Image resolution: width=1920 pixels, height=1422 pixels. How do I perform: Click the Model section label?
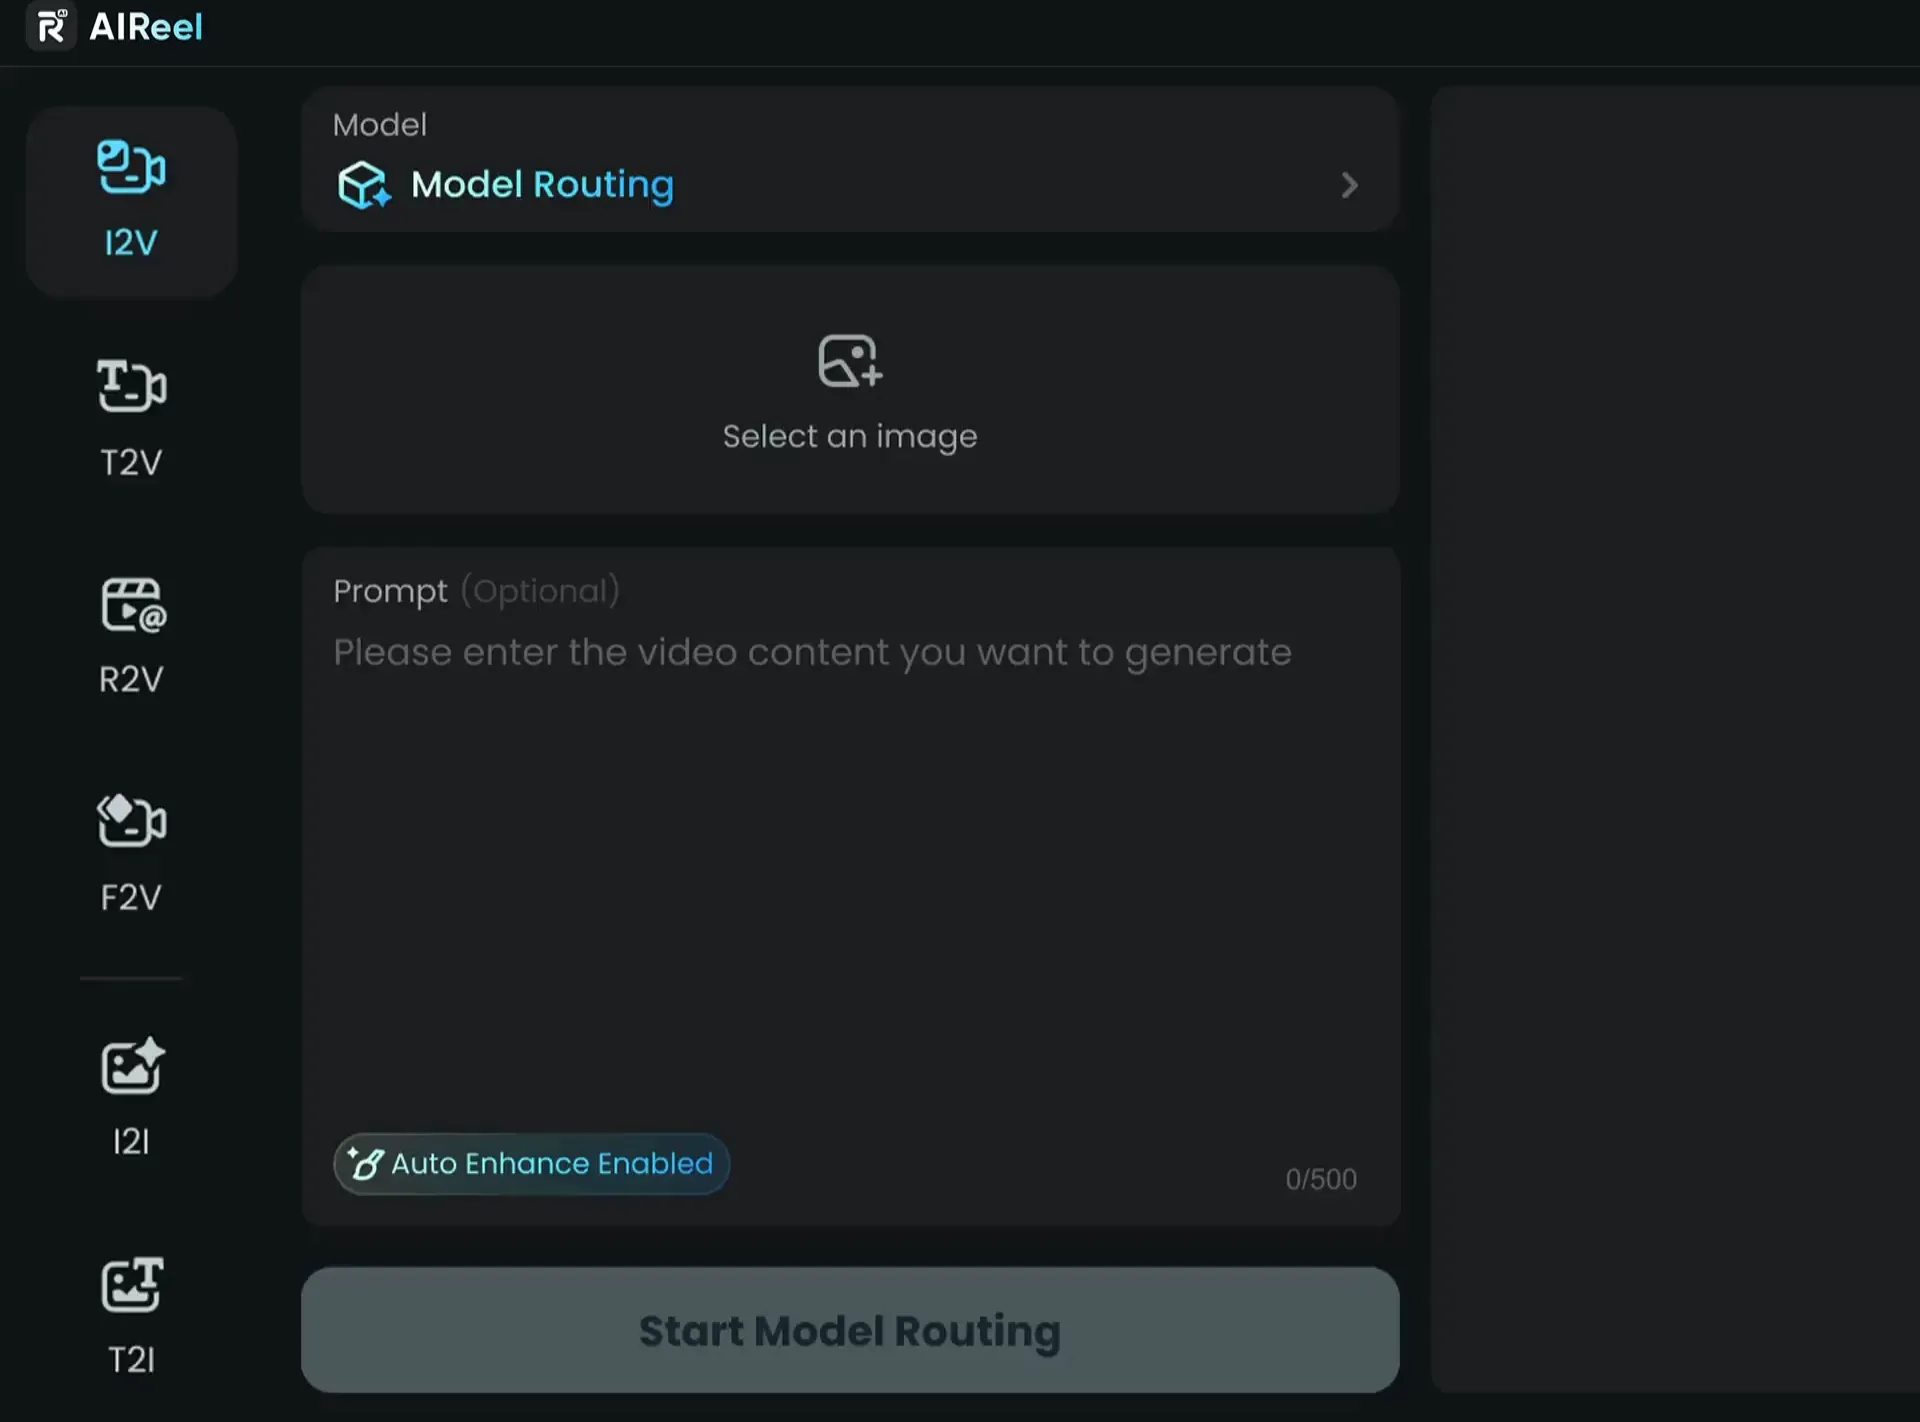(x=380, y=125)
